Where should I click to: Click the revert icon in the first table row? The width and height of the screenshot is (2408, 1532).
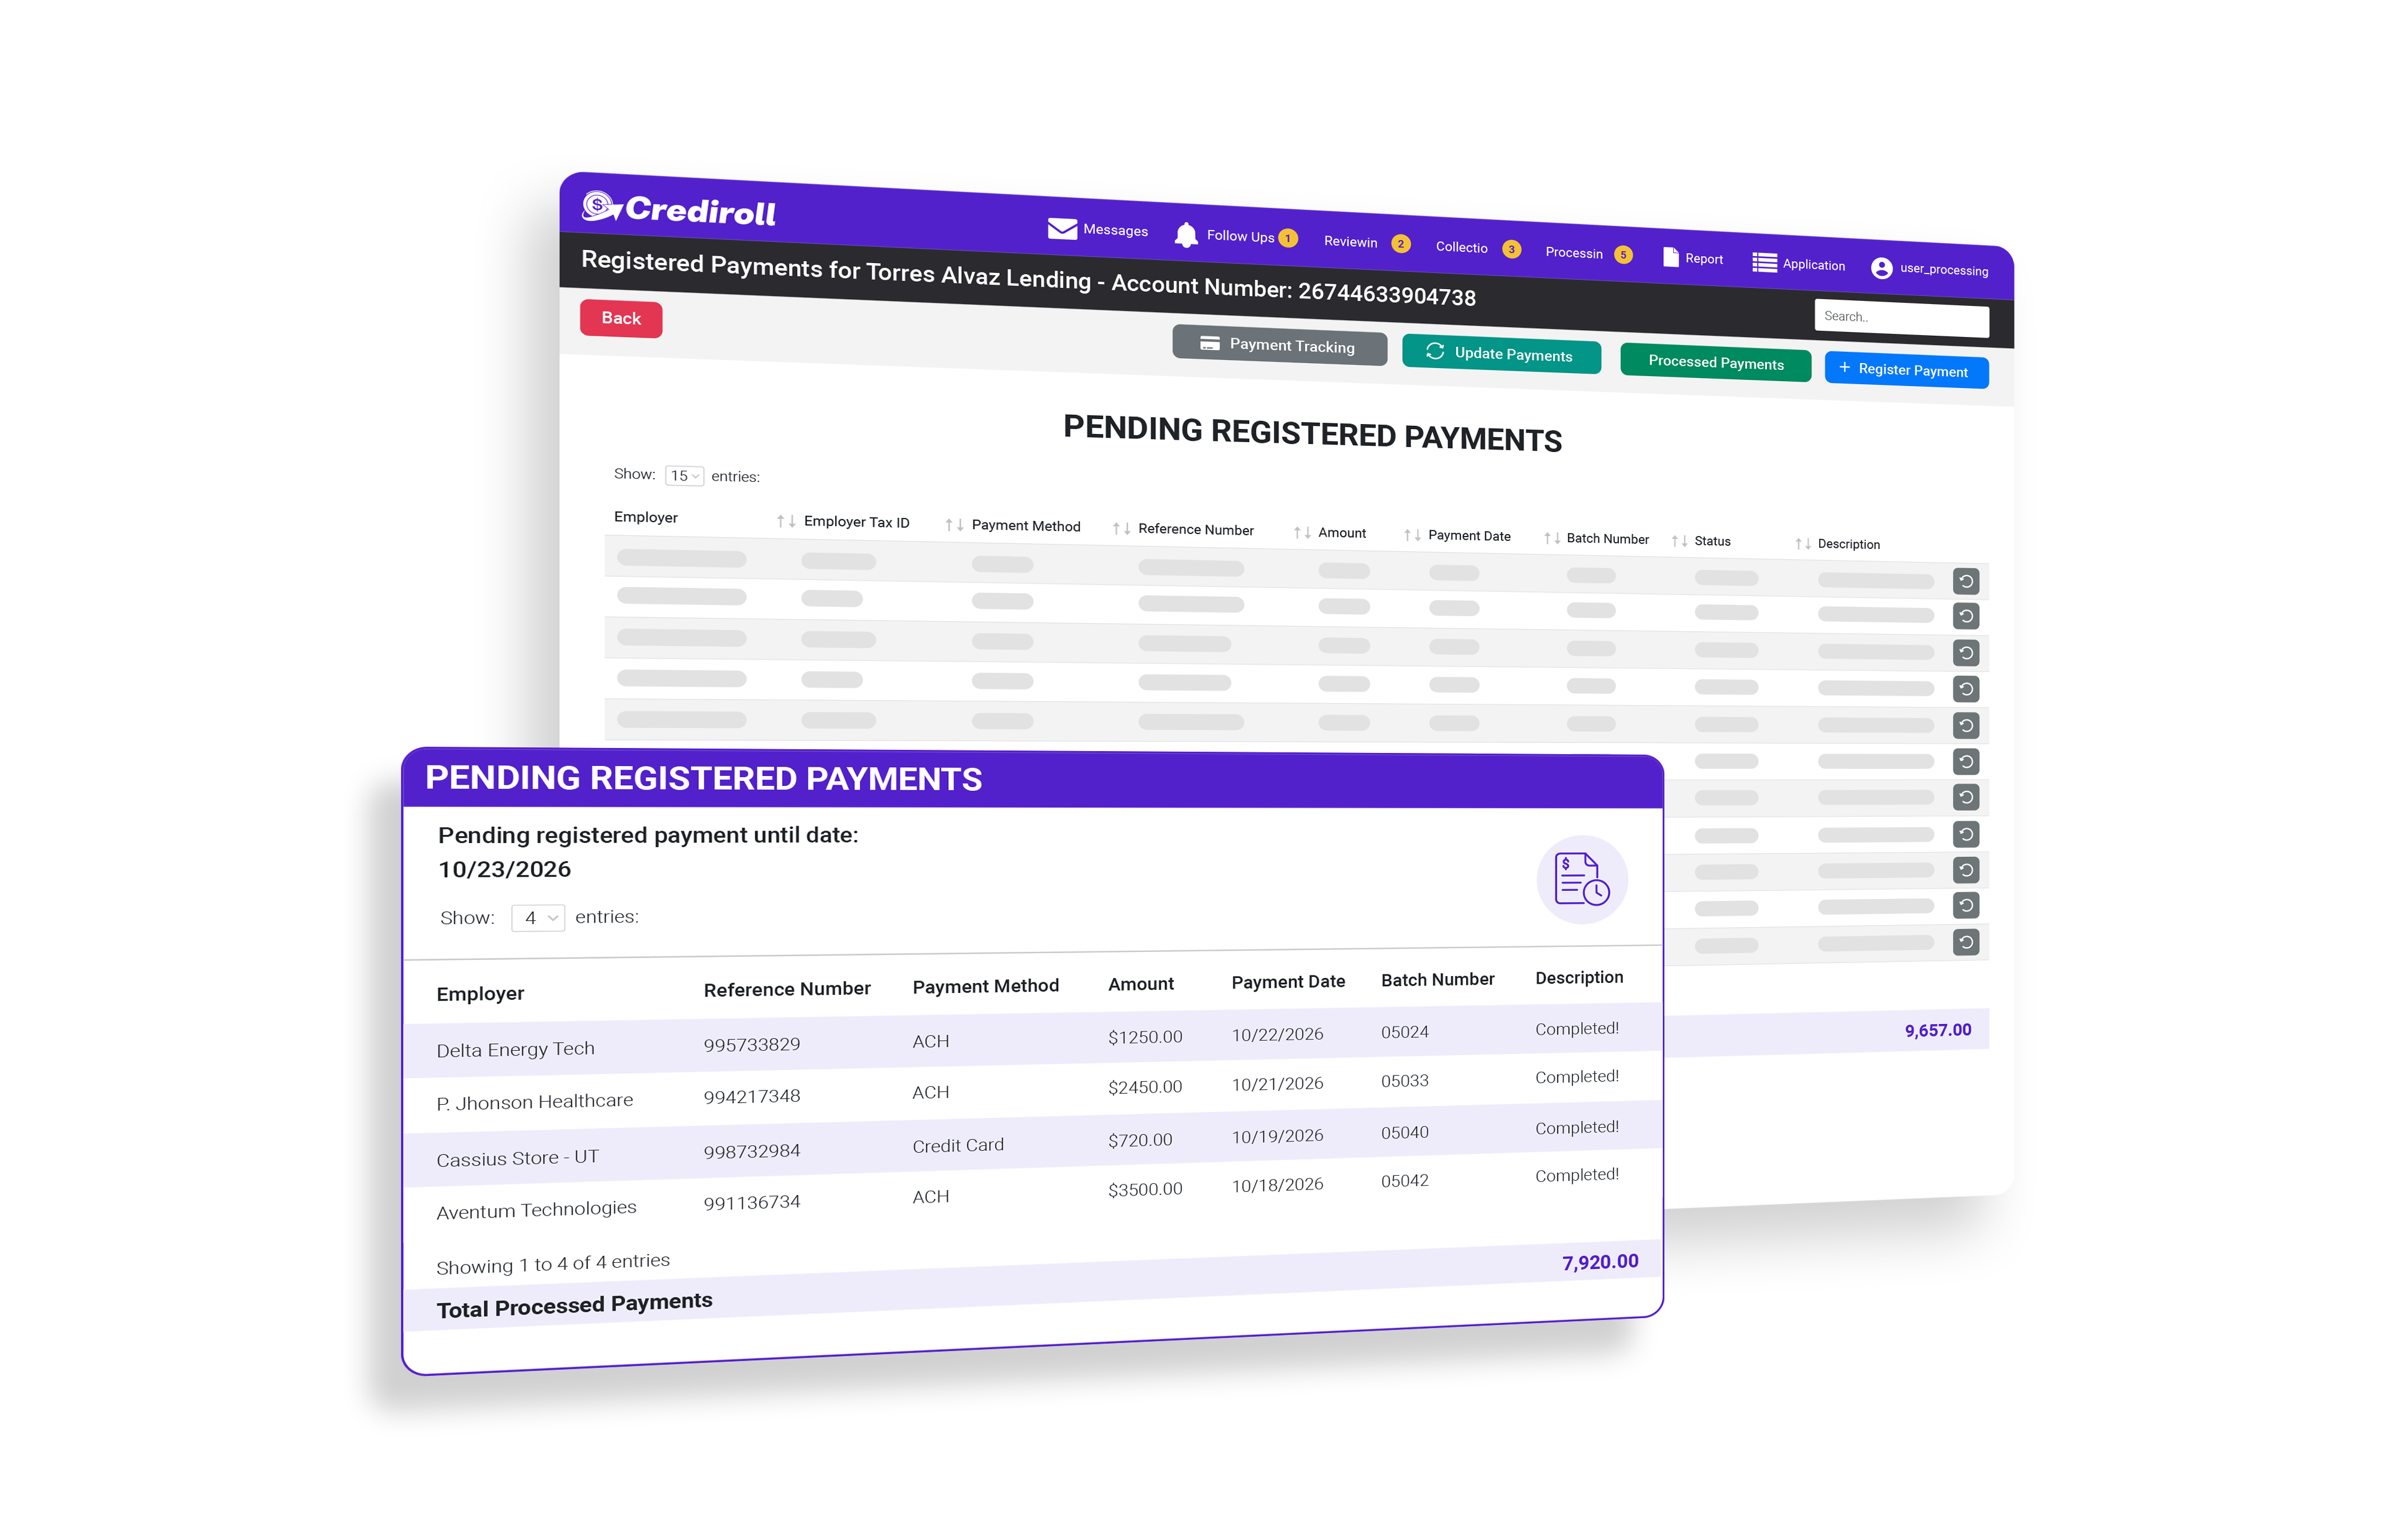click(1965, 581)
